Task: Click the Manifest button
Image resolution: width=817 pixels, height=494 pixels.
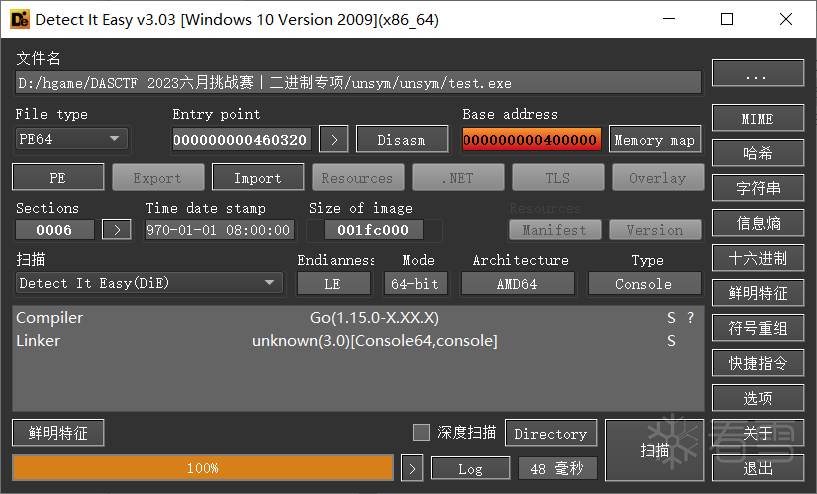Action: tap(555, 230)
